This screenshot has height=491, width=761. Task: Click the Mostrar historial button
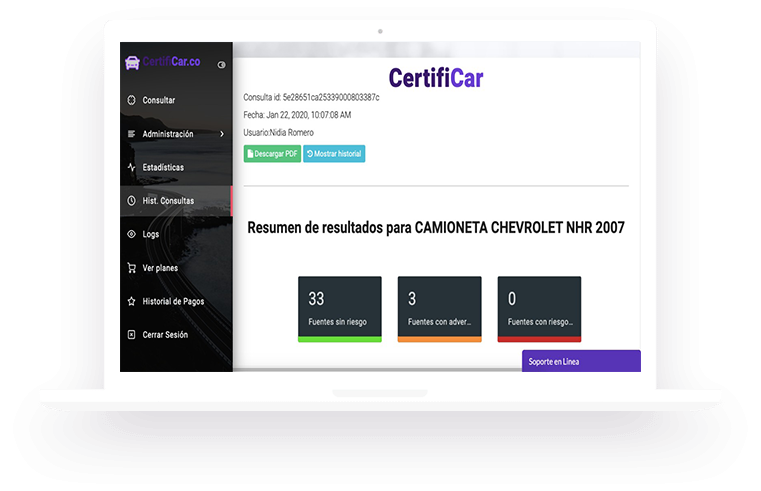(x=334, y=154)
